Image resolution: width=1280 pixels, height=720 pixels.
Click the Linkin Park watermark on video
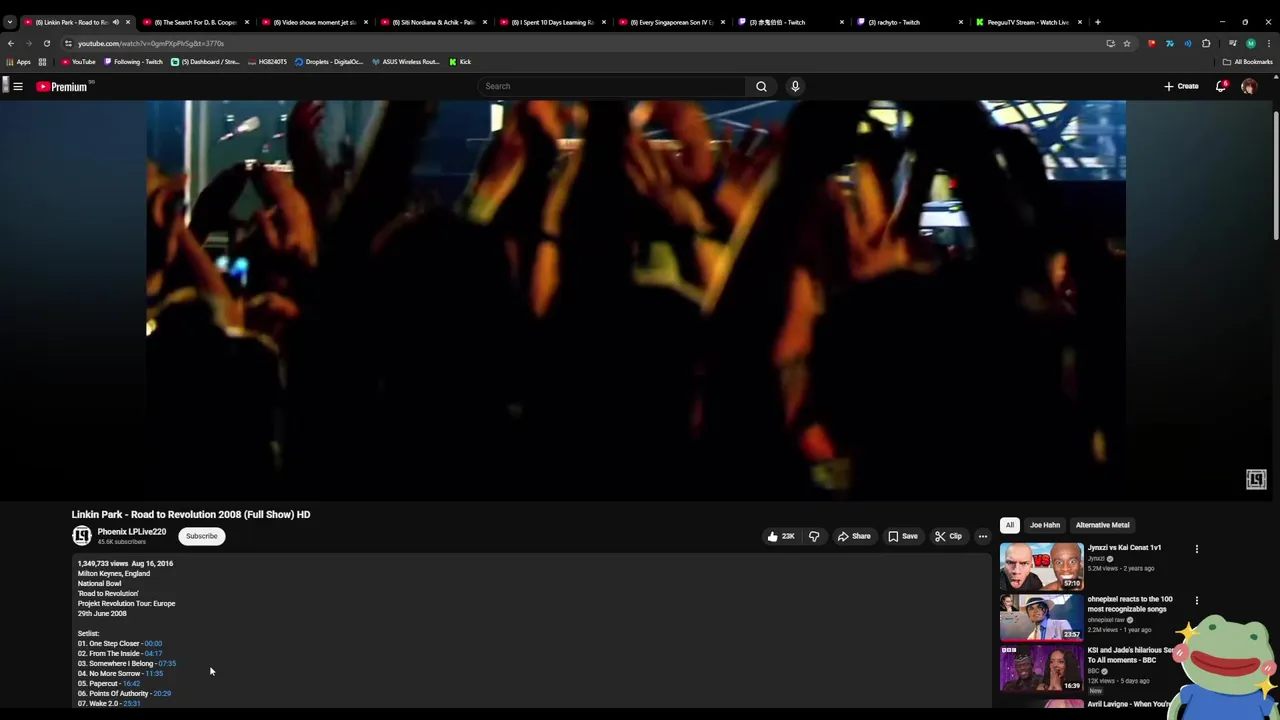coord(1256,480)
